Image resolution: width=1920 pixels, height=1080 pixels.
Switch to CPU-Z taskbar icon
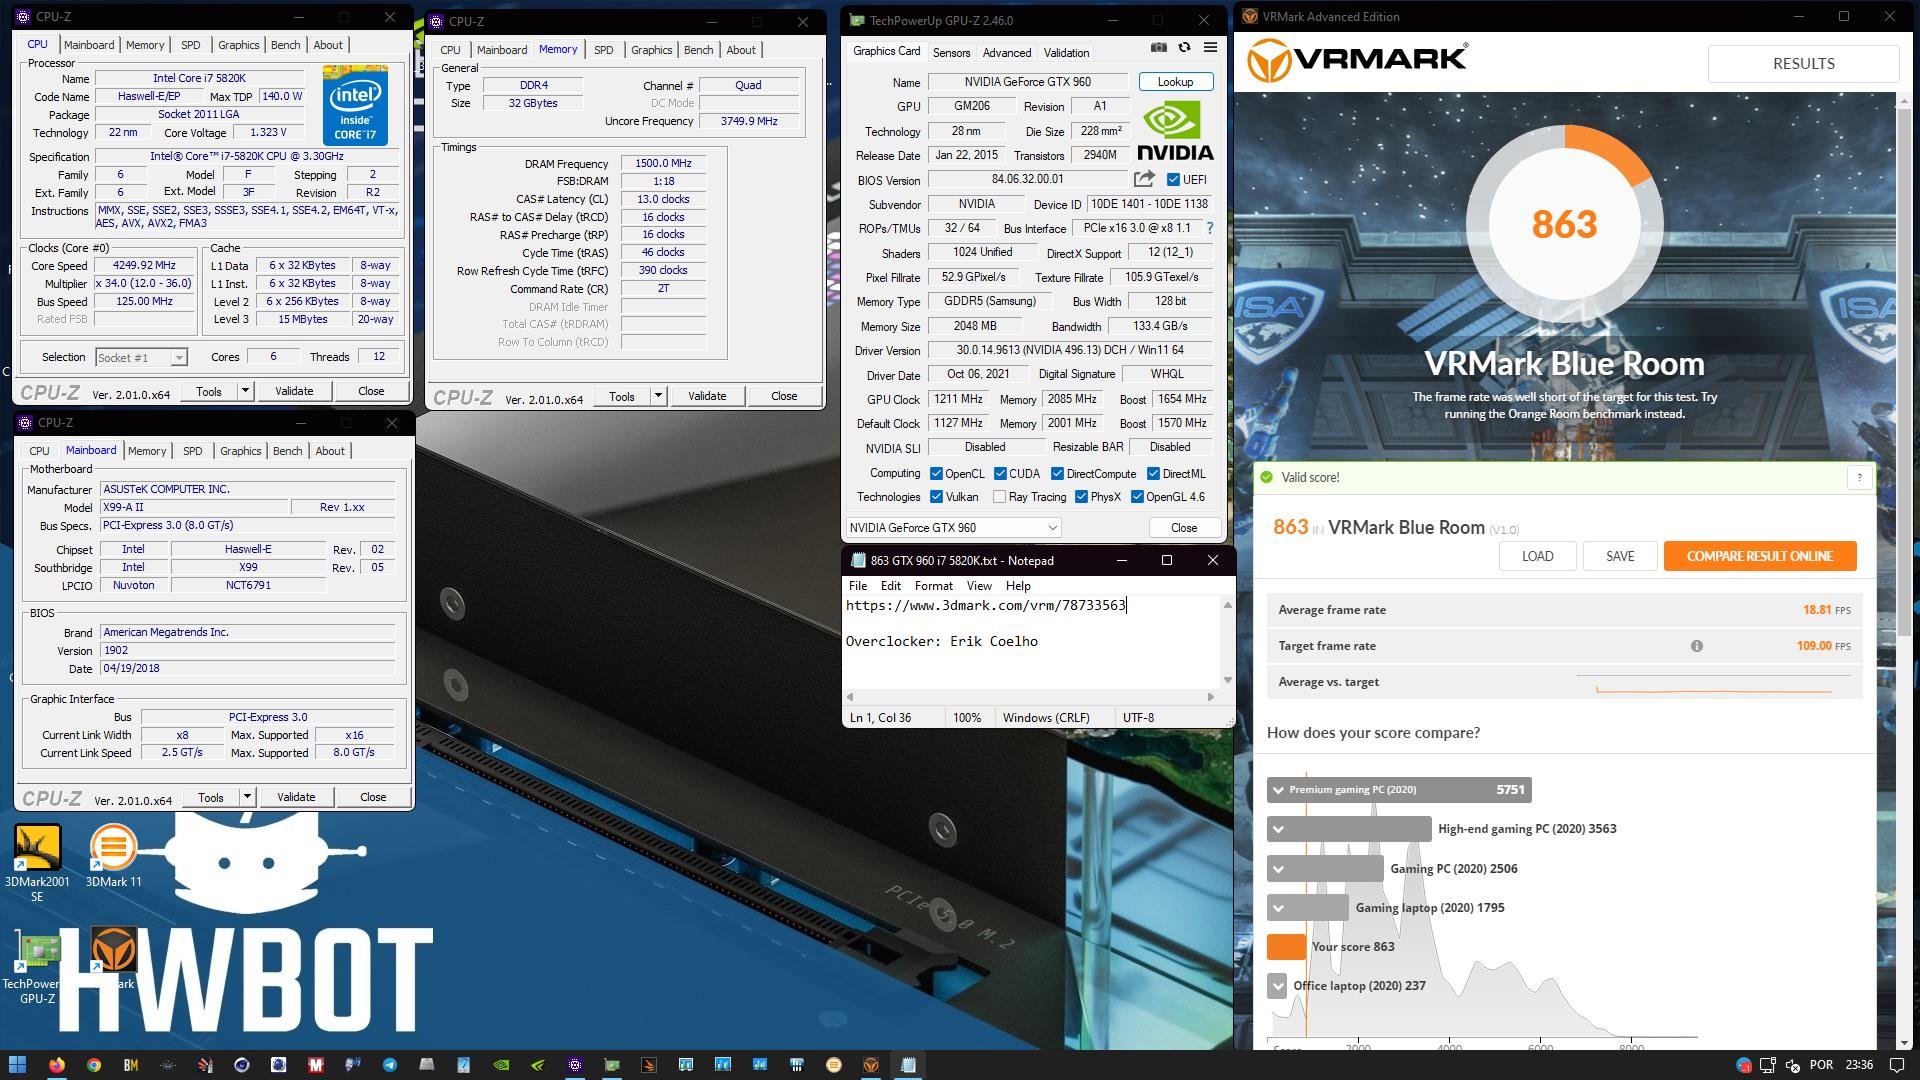pyautogui.click(x=575, y=1065)
